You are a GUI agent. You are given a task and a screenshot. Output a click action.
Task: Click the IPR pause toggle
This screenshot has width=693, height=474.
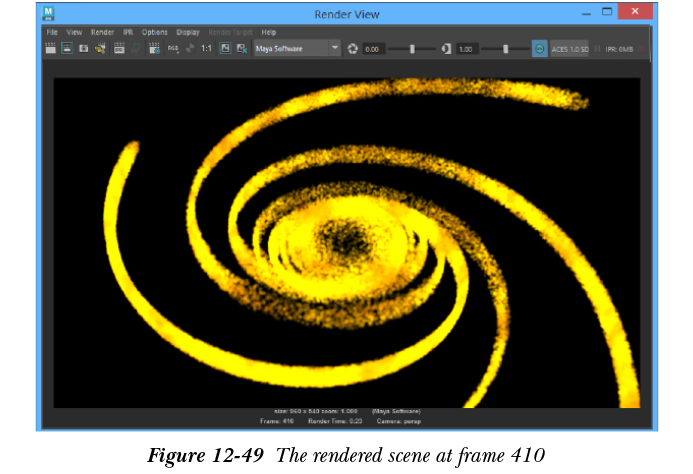598,48
